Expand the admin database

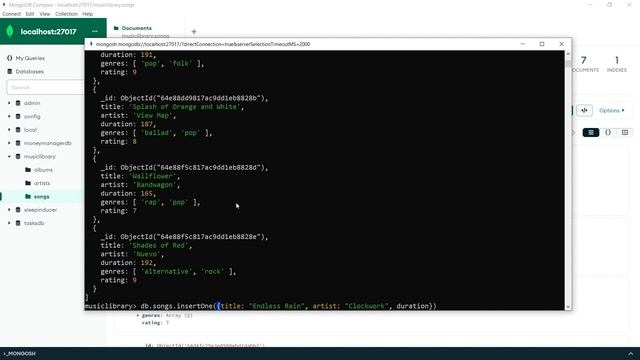(9, 103)
